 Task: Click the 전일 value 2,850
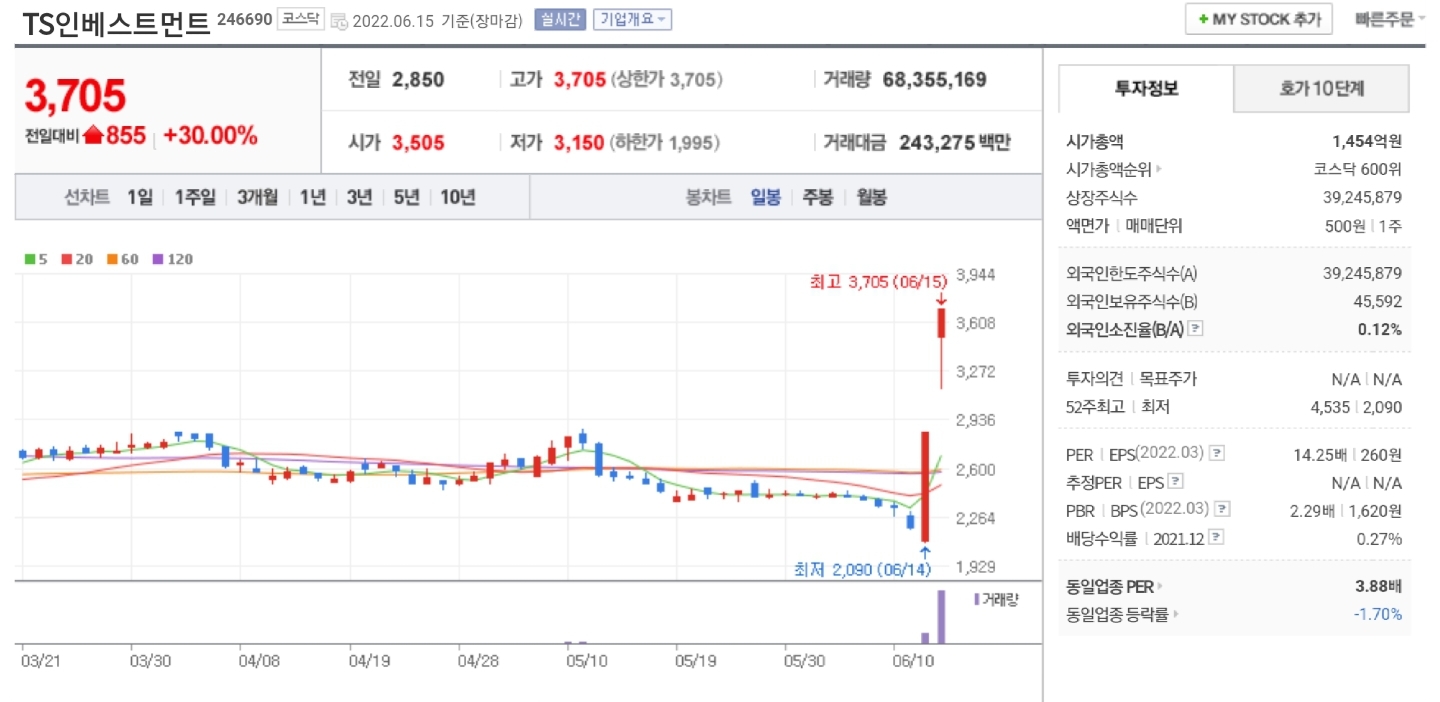(418, 80)
